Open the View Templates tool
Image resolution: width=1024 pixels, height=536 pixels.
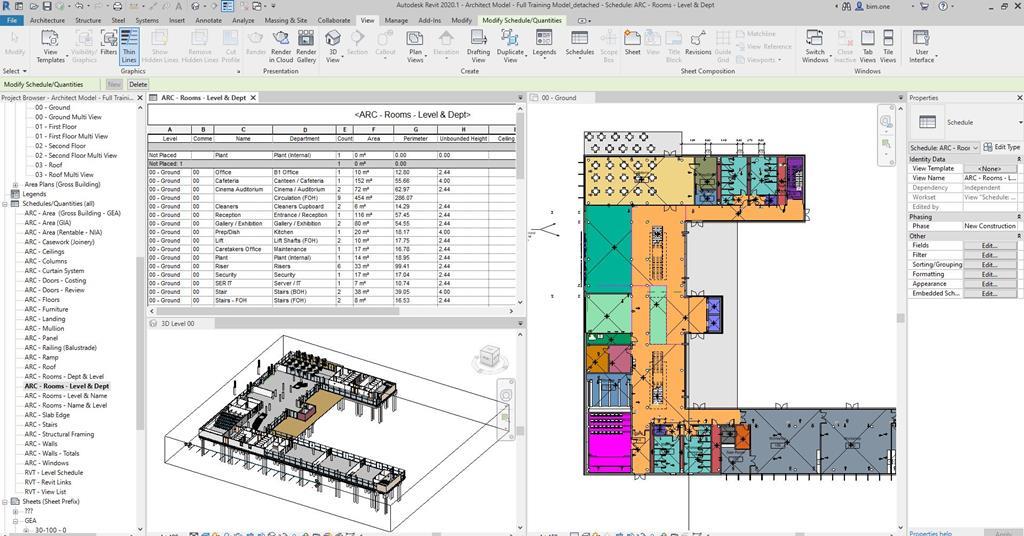51,45
